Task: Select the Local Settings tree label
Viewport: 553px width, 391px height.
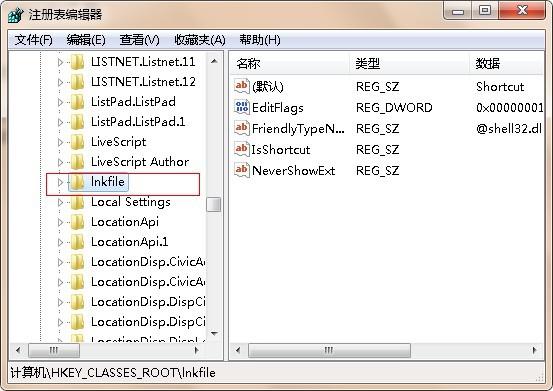Action: (x=130, y=202)
